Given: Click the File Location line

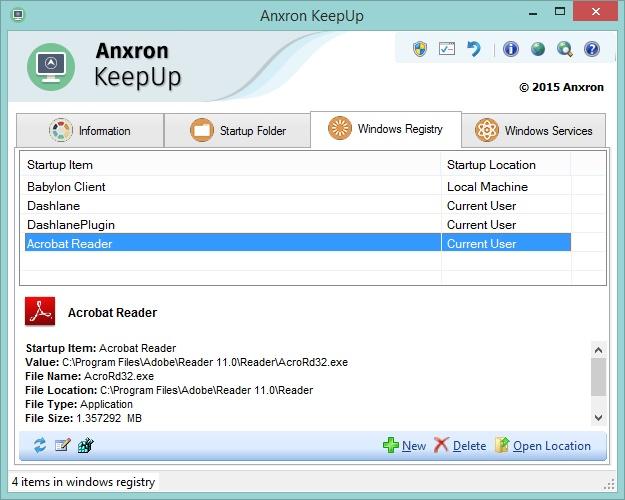Looking at the screenshot, I should tap(169, 390).
